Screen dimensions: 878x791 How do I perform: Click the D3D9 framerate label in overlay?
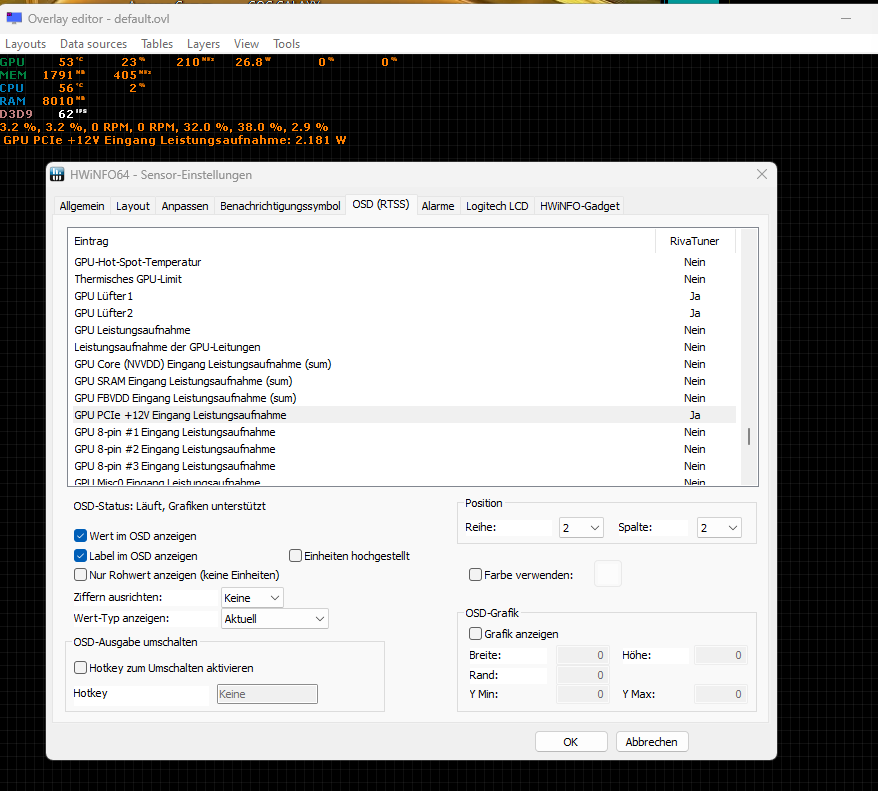coord(16,114)
